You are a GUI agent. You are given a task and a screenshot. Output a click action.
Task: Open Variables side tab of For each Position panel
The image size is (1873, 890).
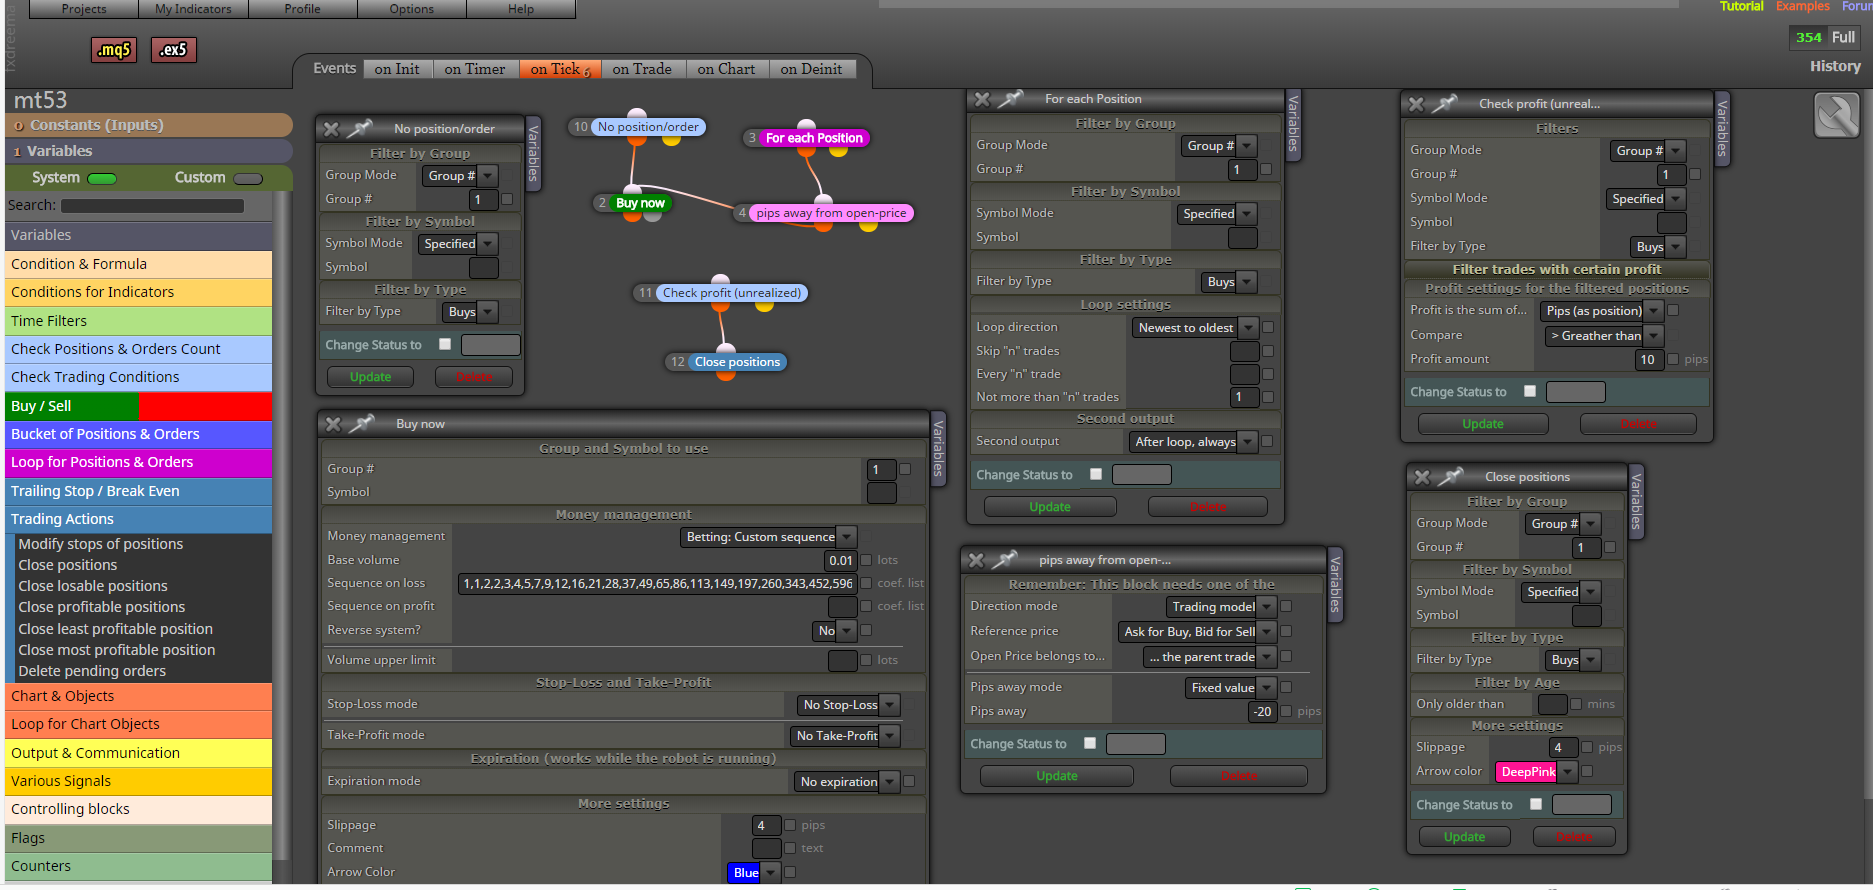coord(1293,123)
